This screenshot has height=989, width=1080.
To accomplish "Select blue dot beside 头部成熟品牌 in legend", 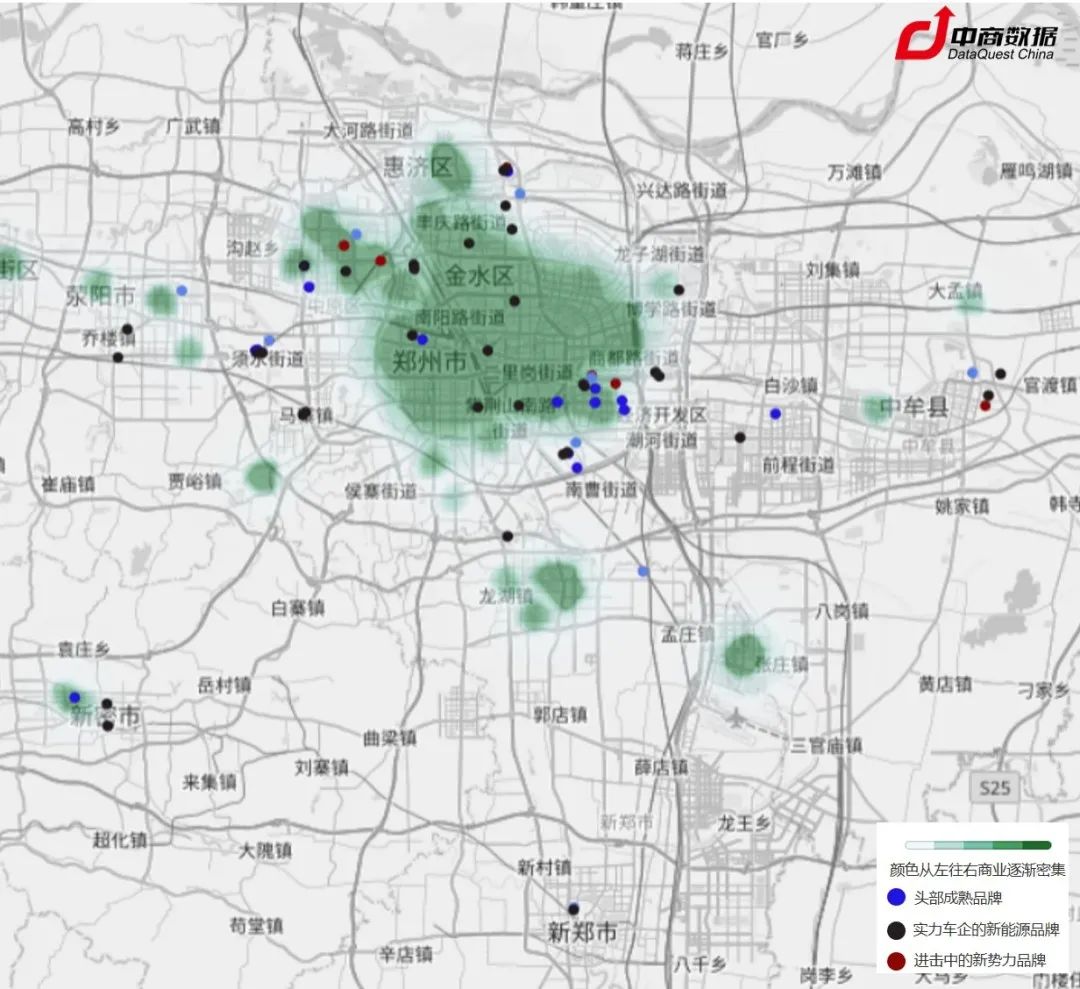I will click(896, 897).
